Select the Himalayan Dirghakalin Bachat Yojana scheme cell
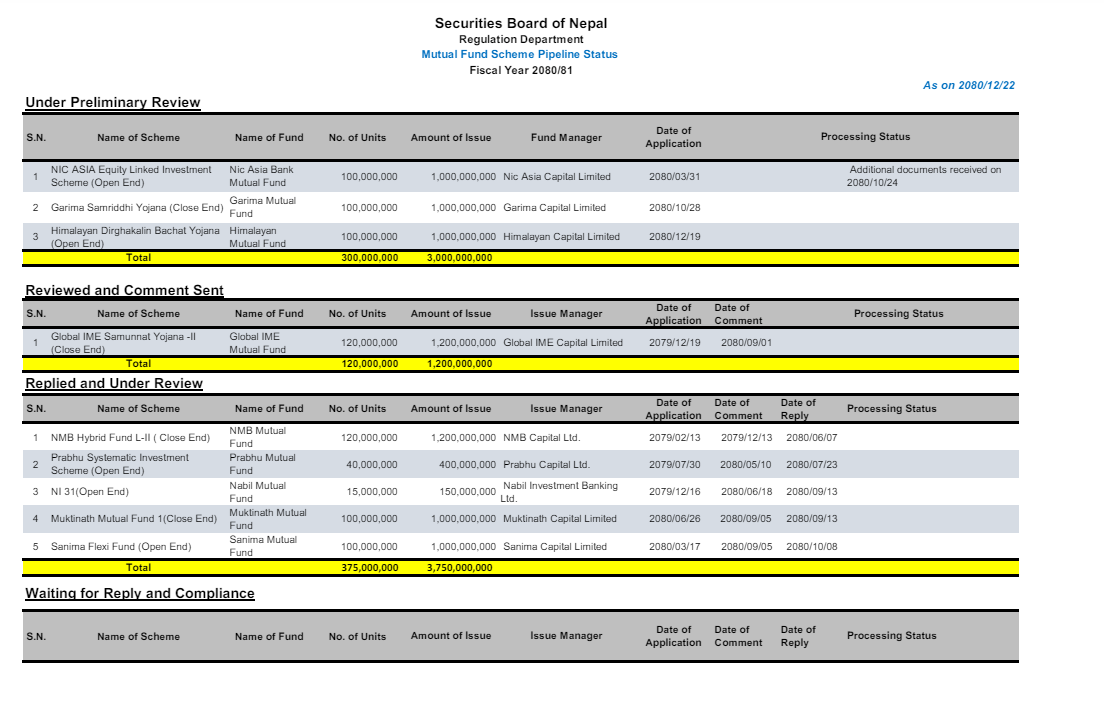1104x708 pixels. pyautogui.click(x=134, y=237)
